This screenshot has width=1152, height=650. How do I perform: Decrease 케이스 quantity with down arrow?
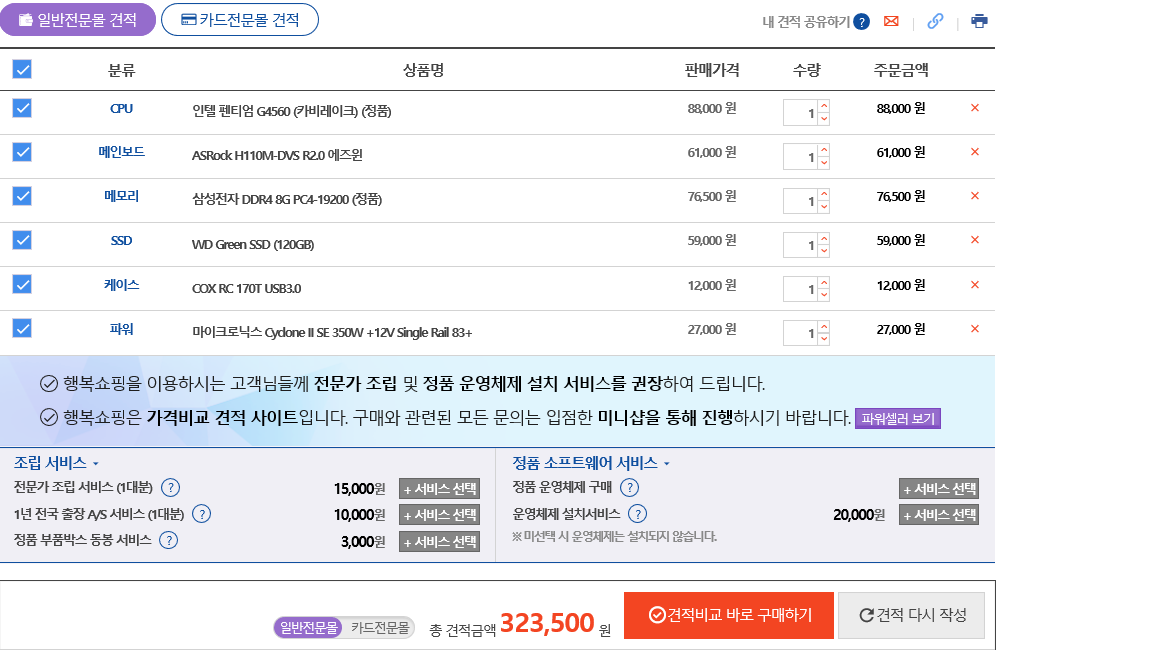[824, 295]
